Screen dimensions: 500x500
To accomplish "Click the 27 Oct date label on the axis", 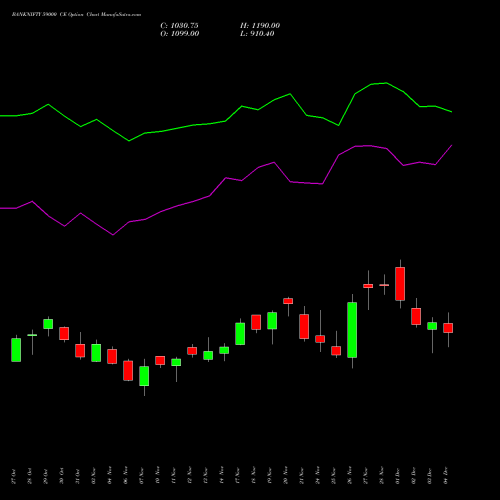I will tap(14, 476).
